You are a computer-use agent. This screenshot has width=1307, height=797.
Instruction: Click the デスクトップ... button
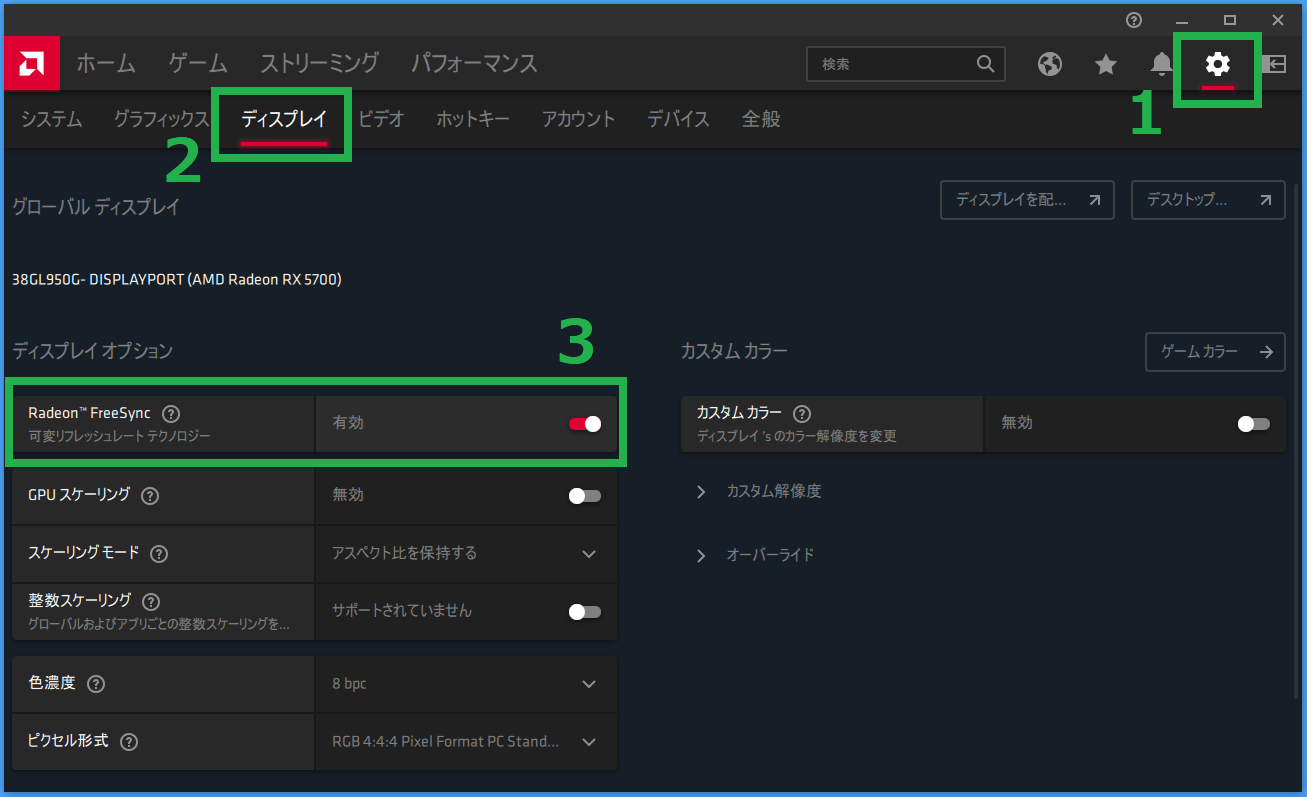tap(1208, 200)
